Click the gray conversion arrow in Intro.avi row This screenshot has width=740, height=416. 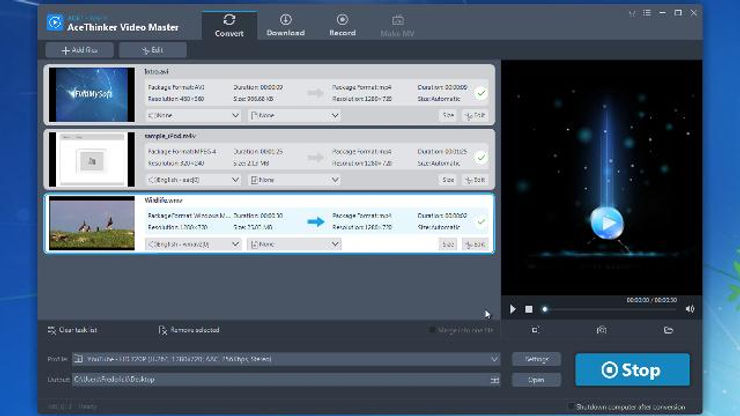316,93
